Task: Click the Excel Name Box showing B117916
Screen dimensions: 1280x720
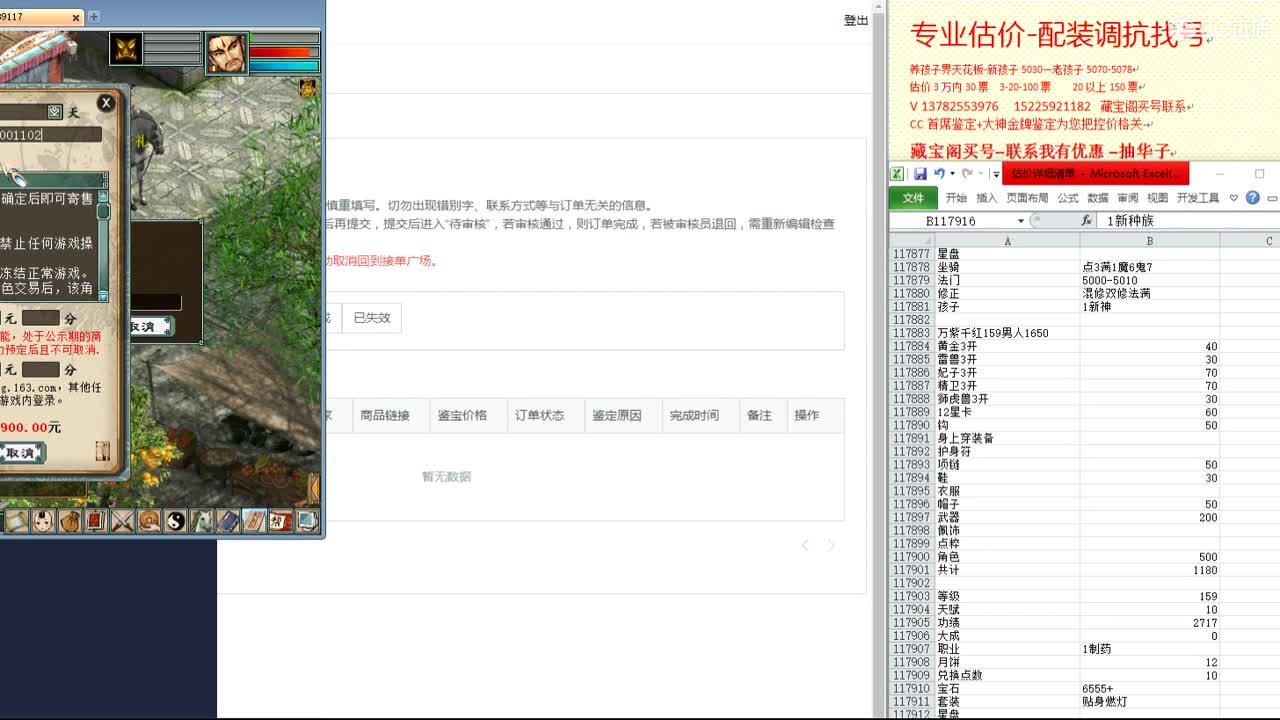Action: coord(953,221)
